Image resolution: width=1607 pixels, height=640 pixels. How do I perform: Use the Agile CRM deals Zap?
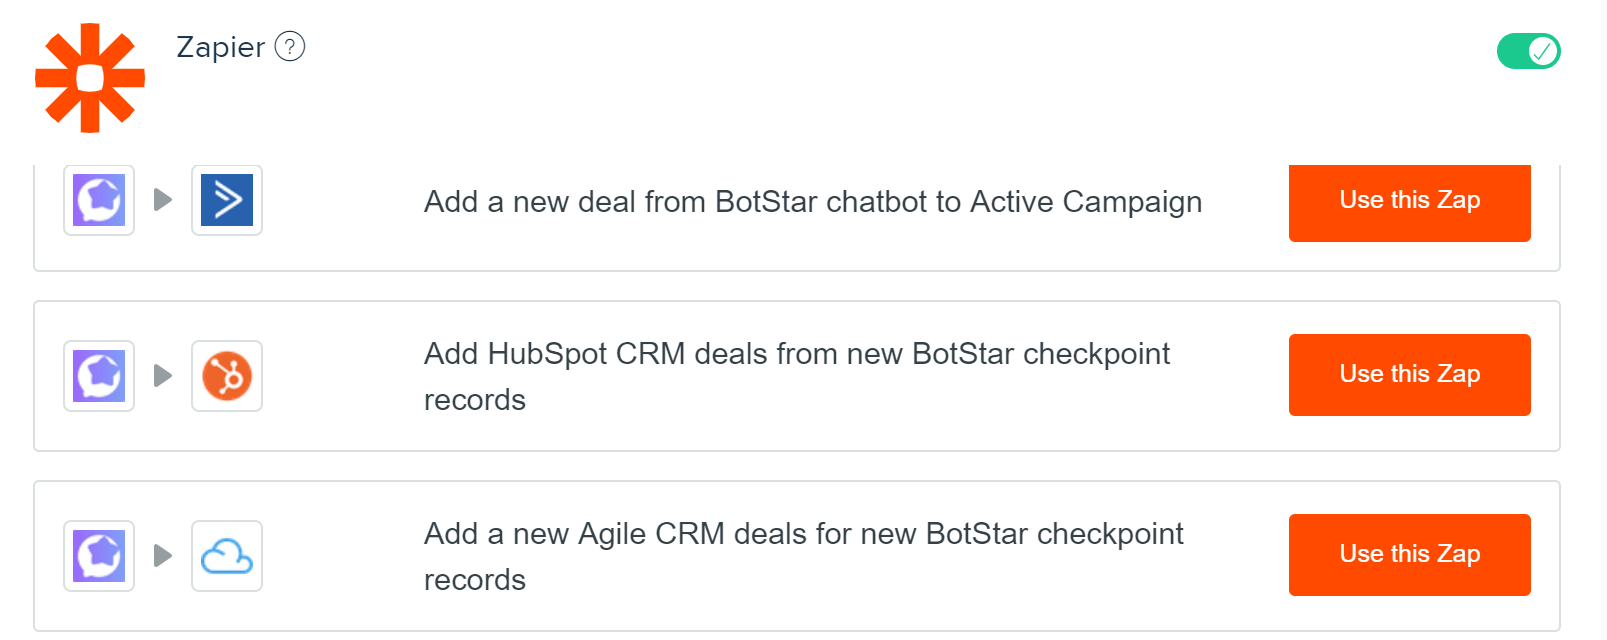tap(1409, 555)
